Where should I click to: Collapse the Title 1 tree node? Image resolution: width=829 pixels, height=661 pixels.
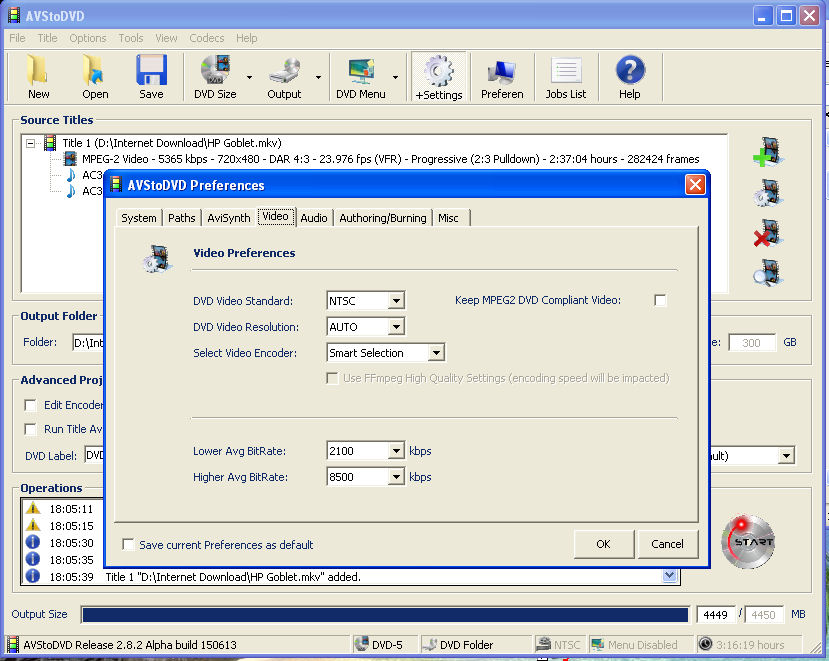pyautogui.click(x=31, y=143)
